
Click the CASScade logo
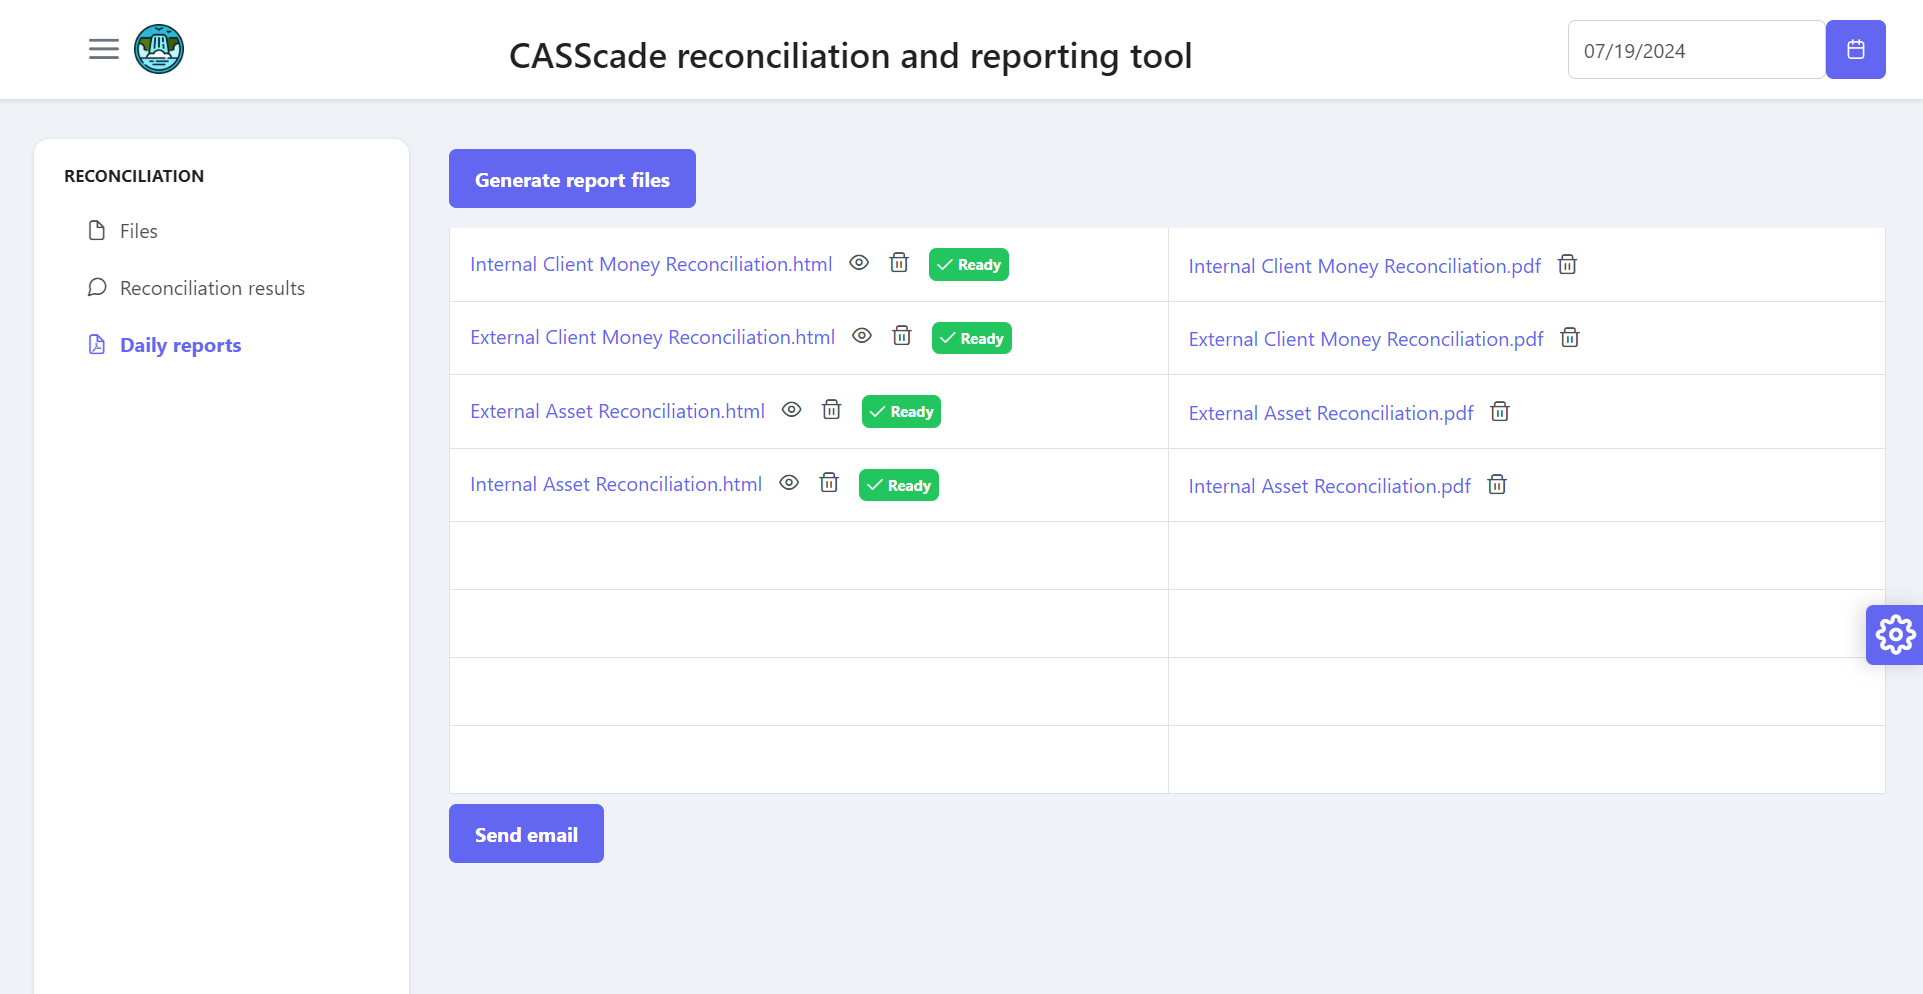coord(158,48)
